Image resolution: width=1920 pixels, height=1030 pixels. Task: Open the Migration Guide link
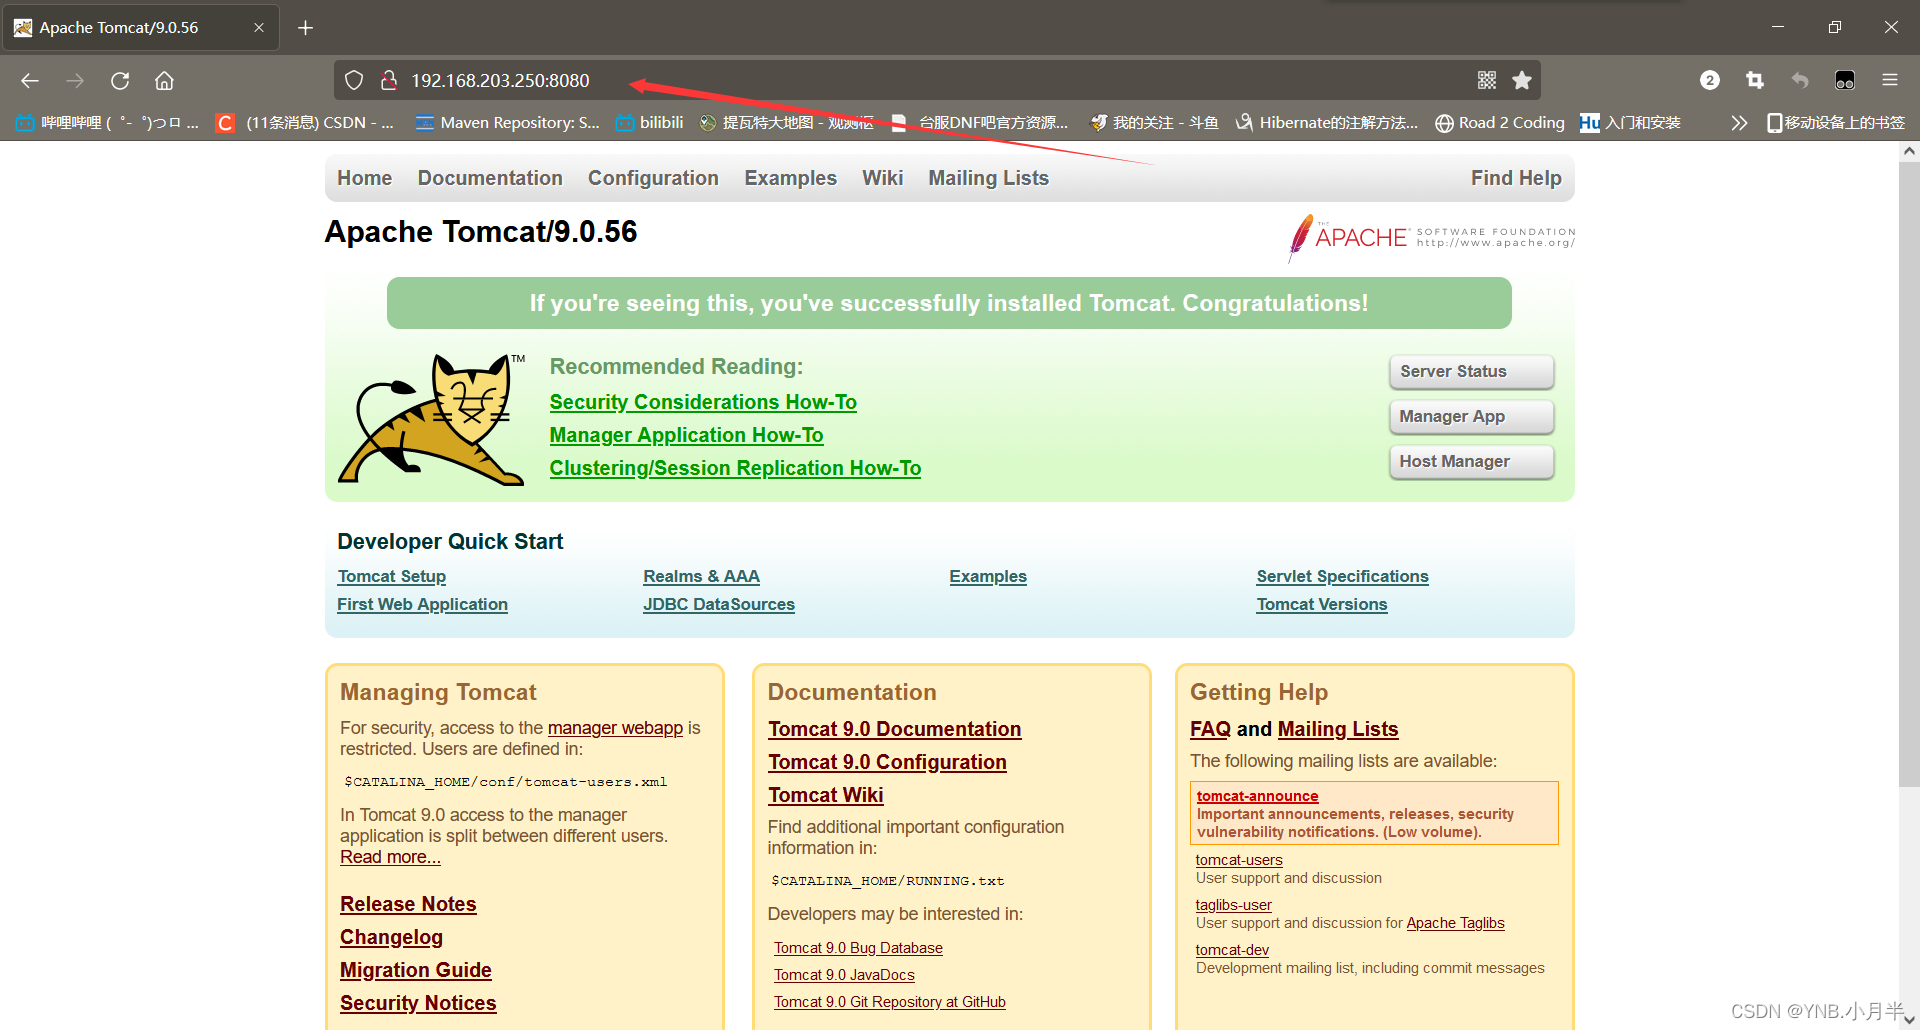click(x=415, y=970)
